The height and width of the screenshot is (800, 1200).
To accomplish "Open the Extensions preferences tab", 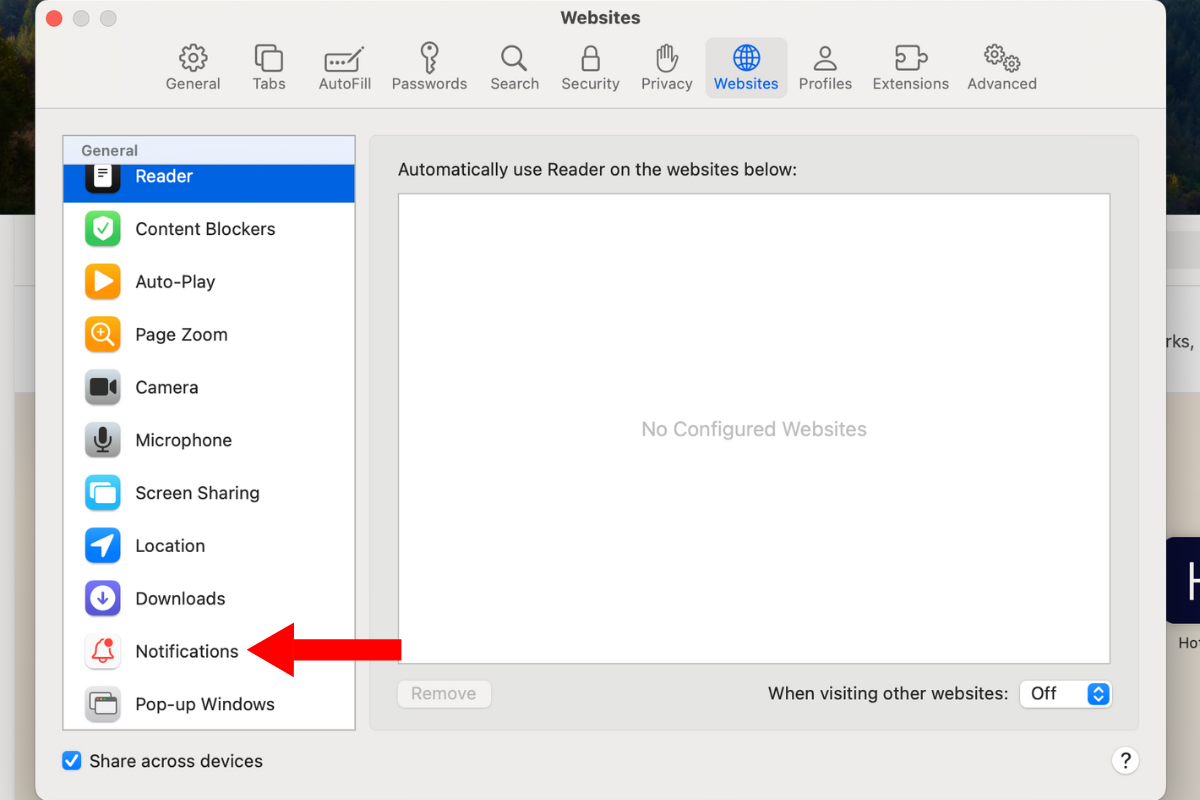I will tap(910, 68).
